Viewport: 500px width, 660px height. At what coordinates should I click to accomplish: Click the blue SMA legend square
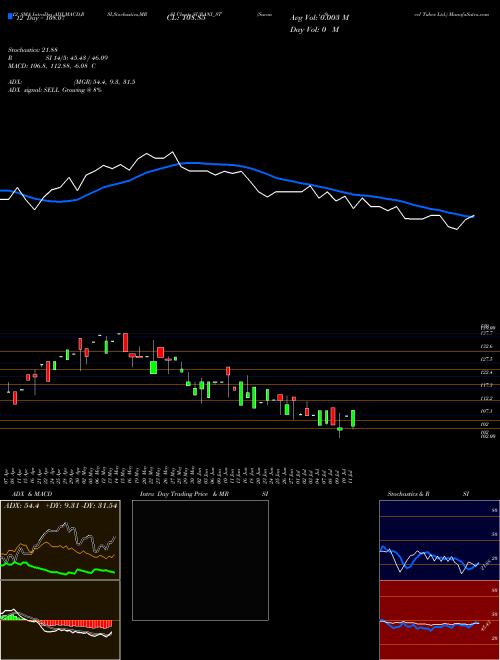coord(10,16)
